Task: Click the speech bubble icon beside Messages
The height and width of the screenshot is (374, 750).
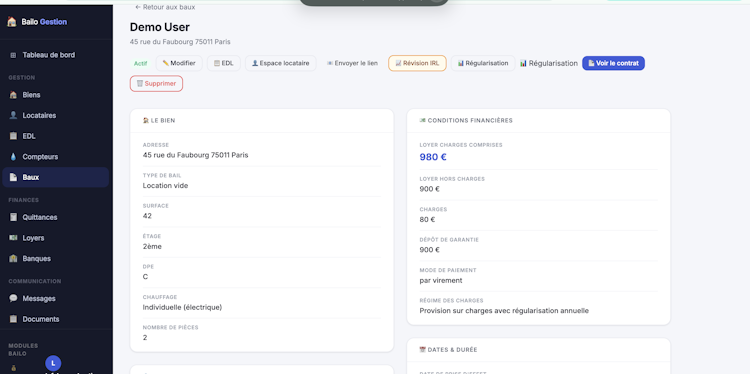Action: 13,298
